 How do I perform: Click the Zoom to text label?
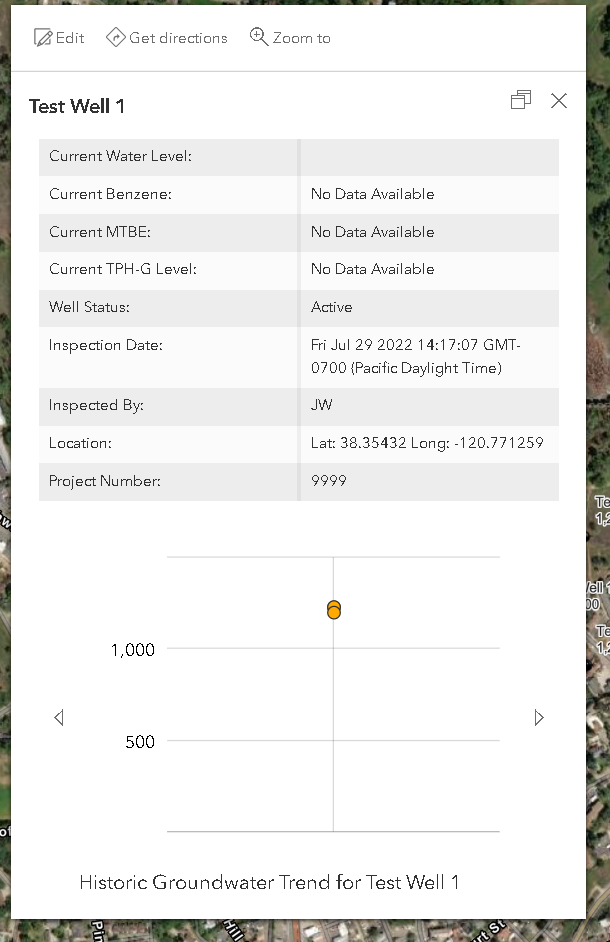[x=300, y=38]
